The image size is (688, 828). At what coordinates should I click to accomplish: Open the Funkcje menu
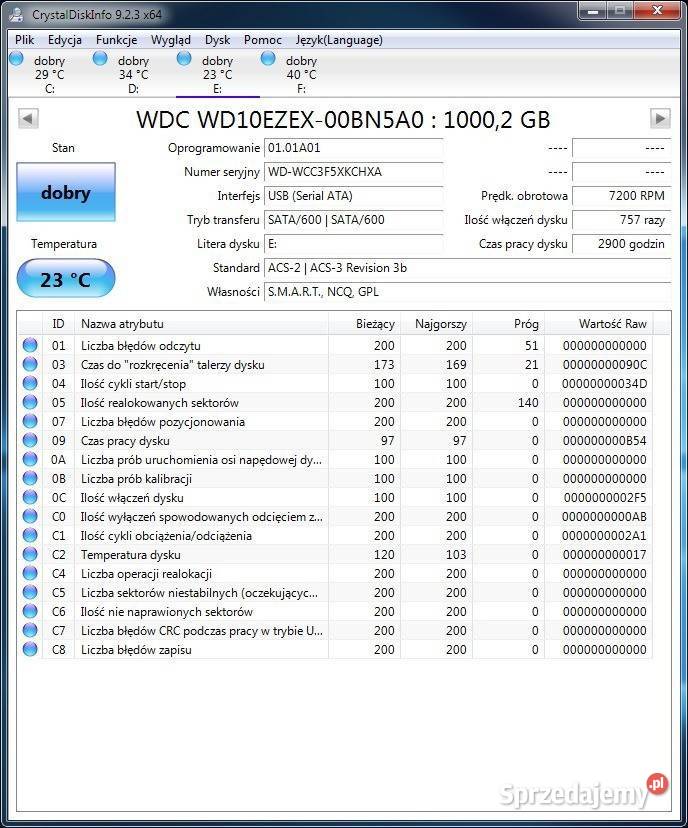(x=117, y=40)
